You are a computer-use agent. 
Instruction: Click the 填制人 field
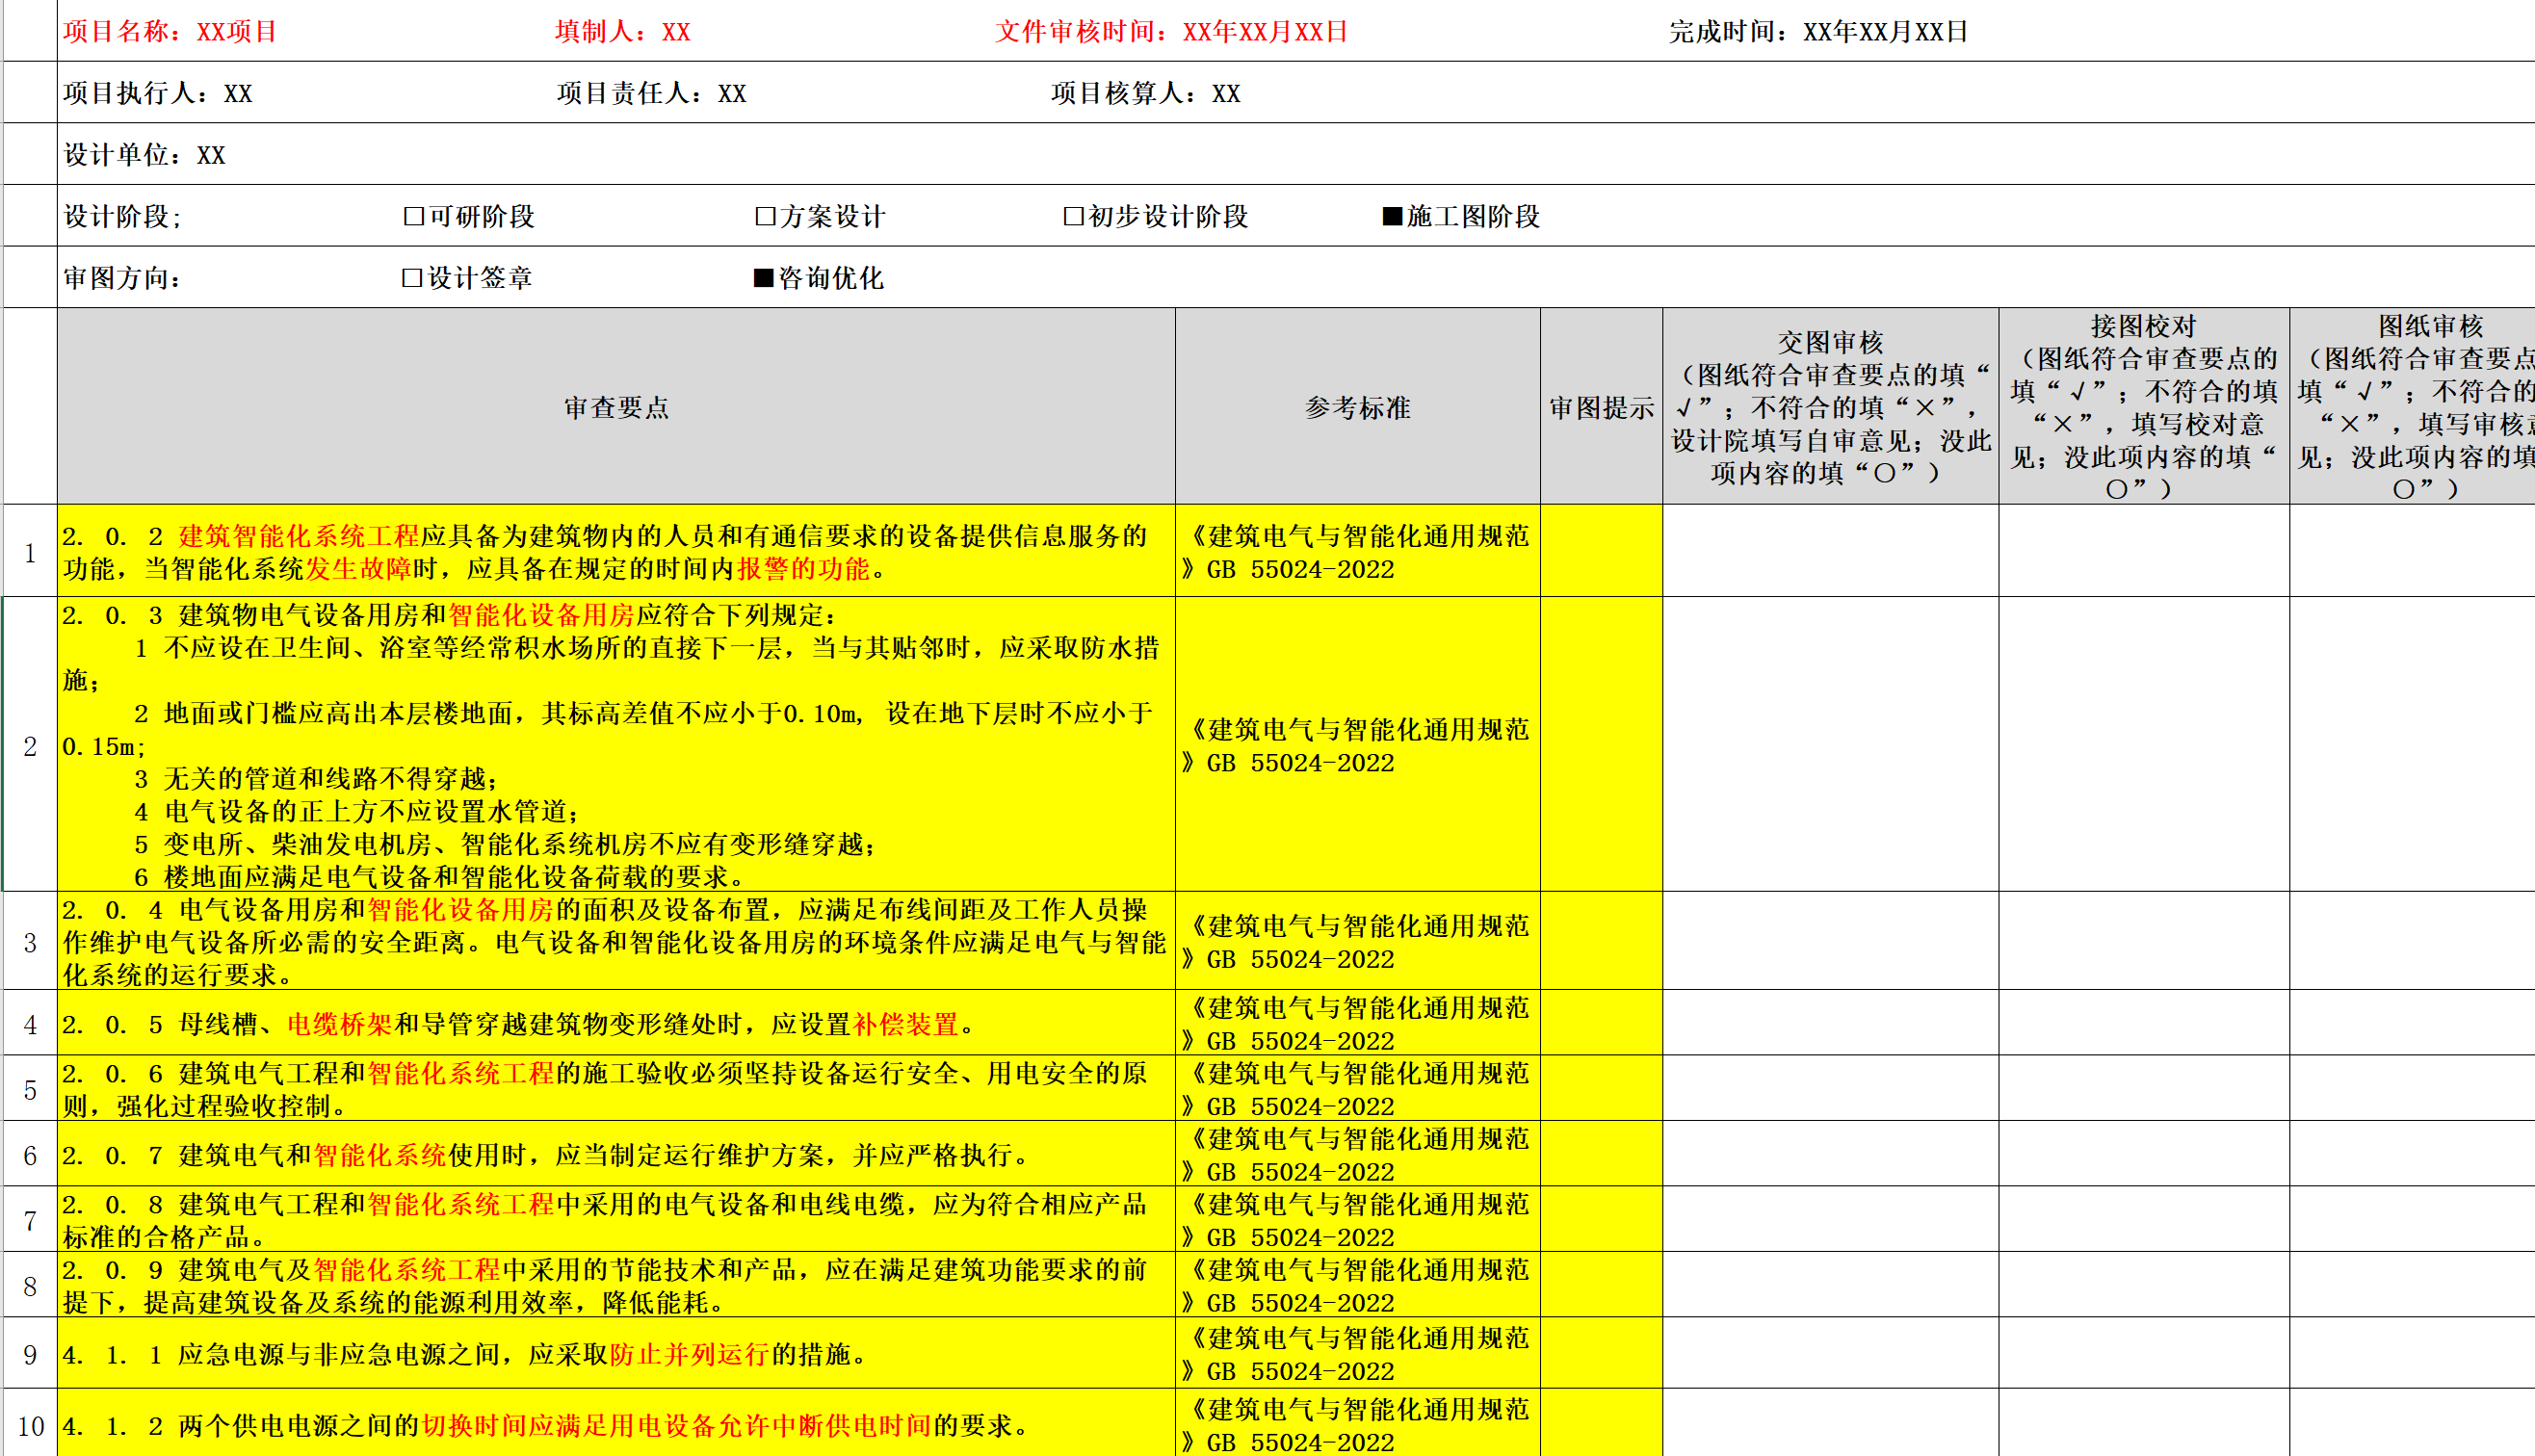622,32
